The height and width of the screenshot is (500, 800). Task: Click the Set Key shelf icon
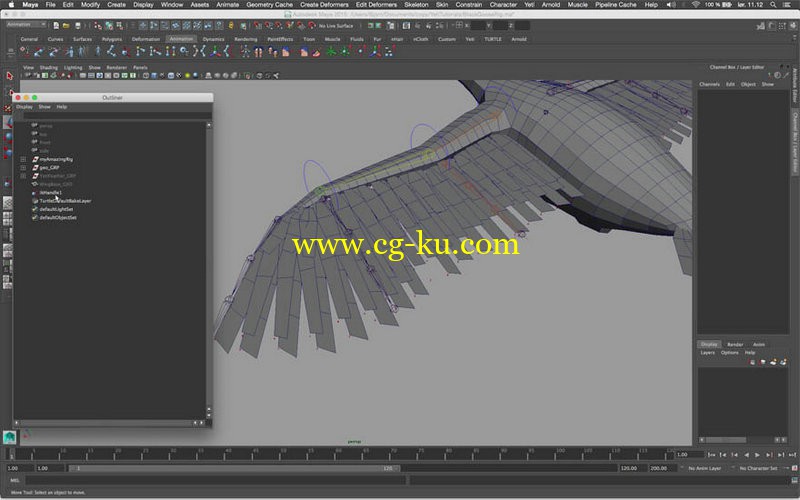24,51
